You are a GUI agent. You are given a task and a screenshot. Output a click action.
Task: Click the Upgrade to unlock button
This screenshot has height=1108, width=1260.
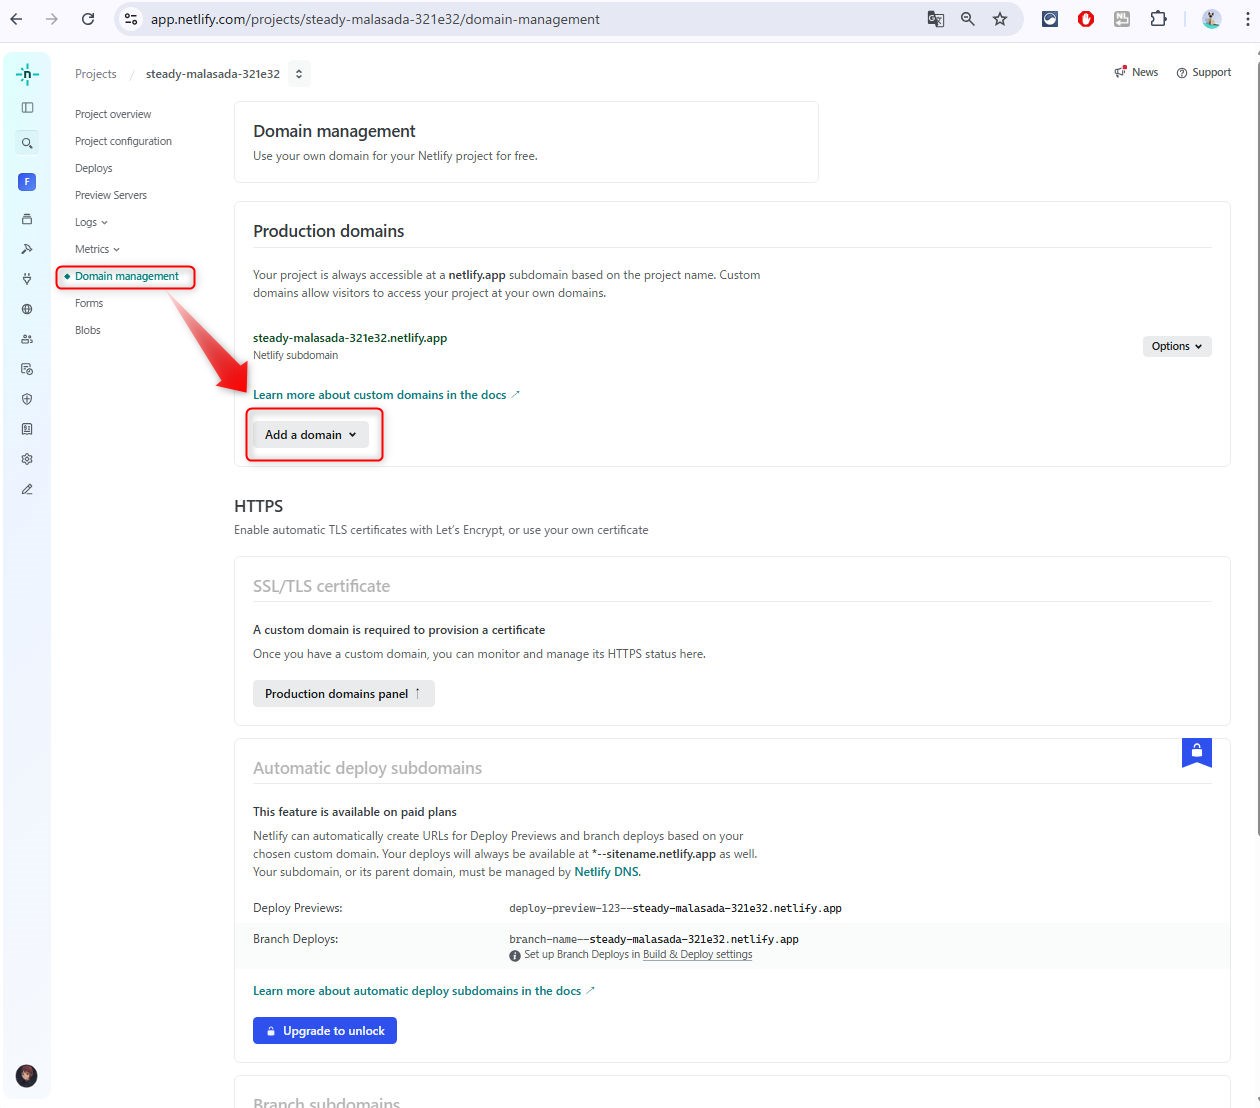pos(324,1031)
